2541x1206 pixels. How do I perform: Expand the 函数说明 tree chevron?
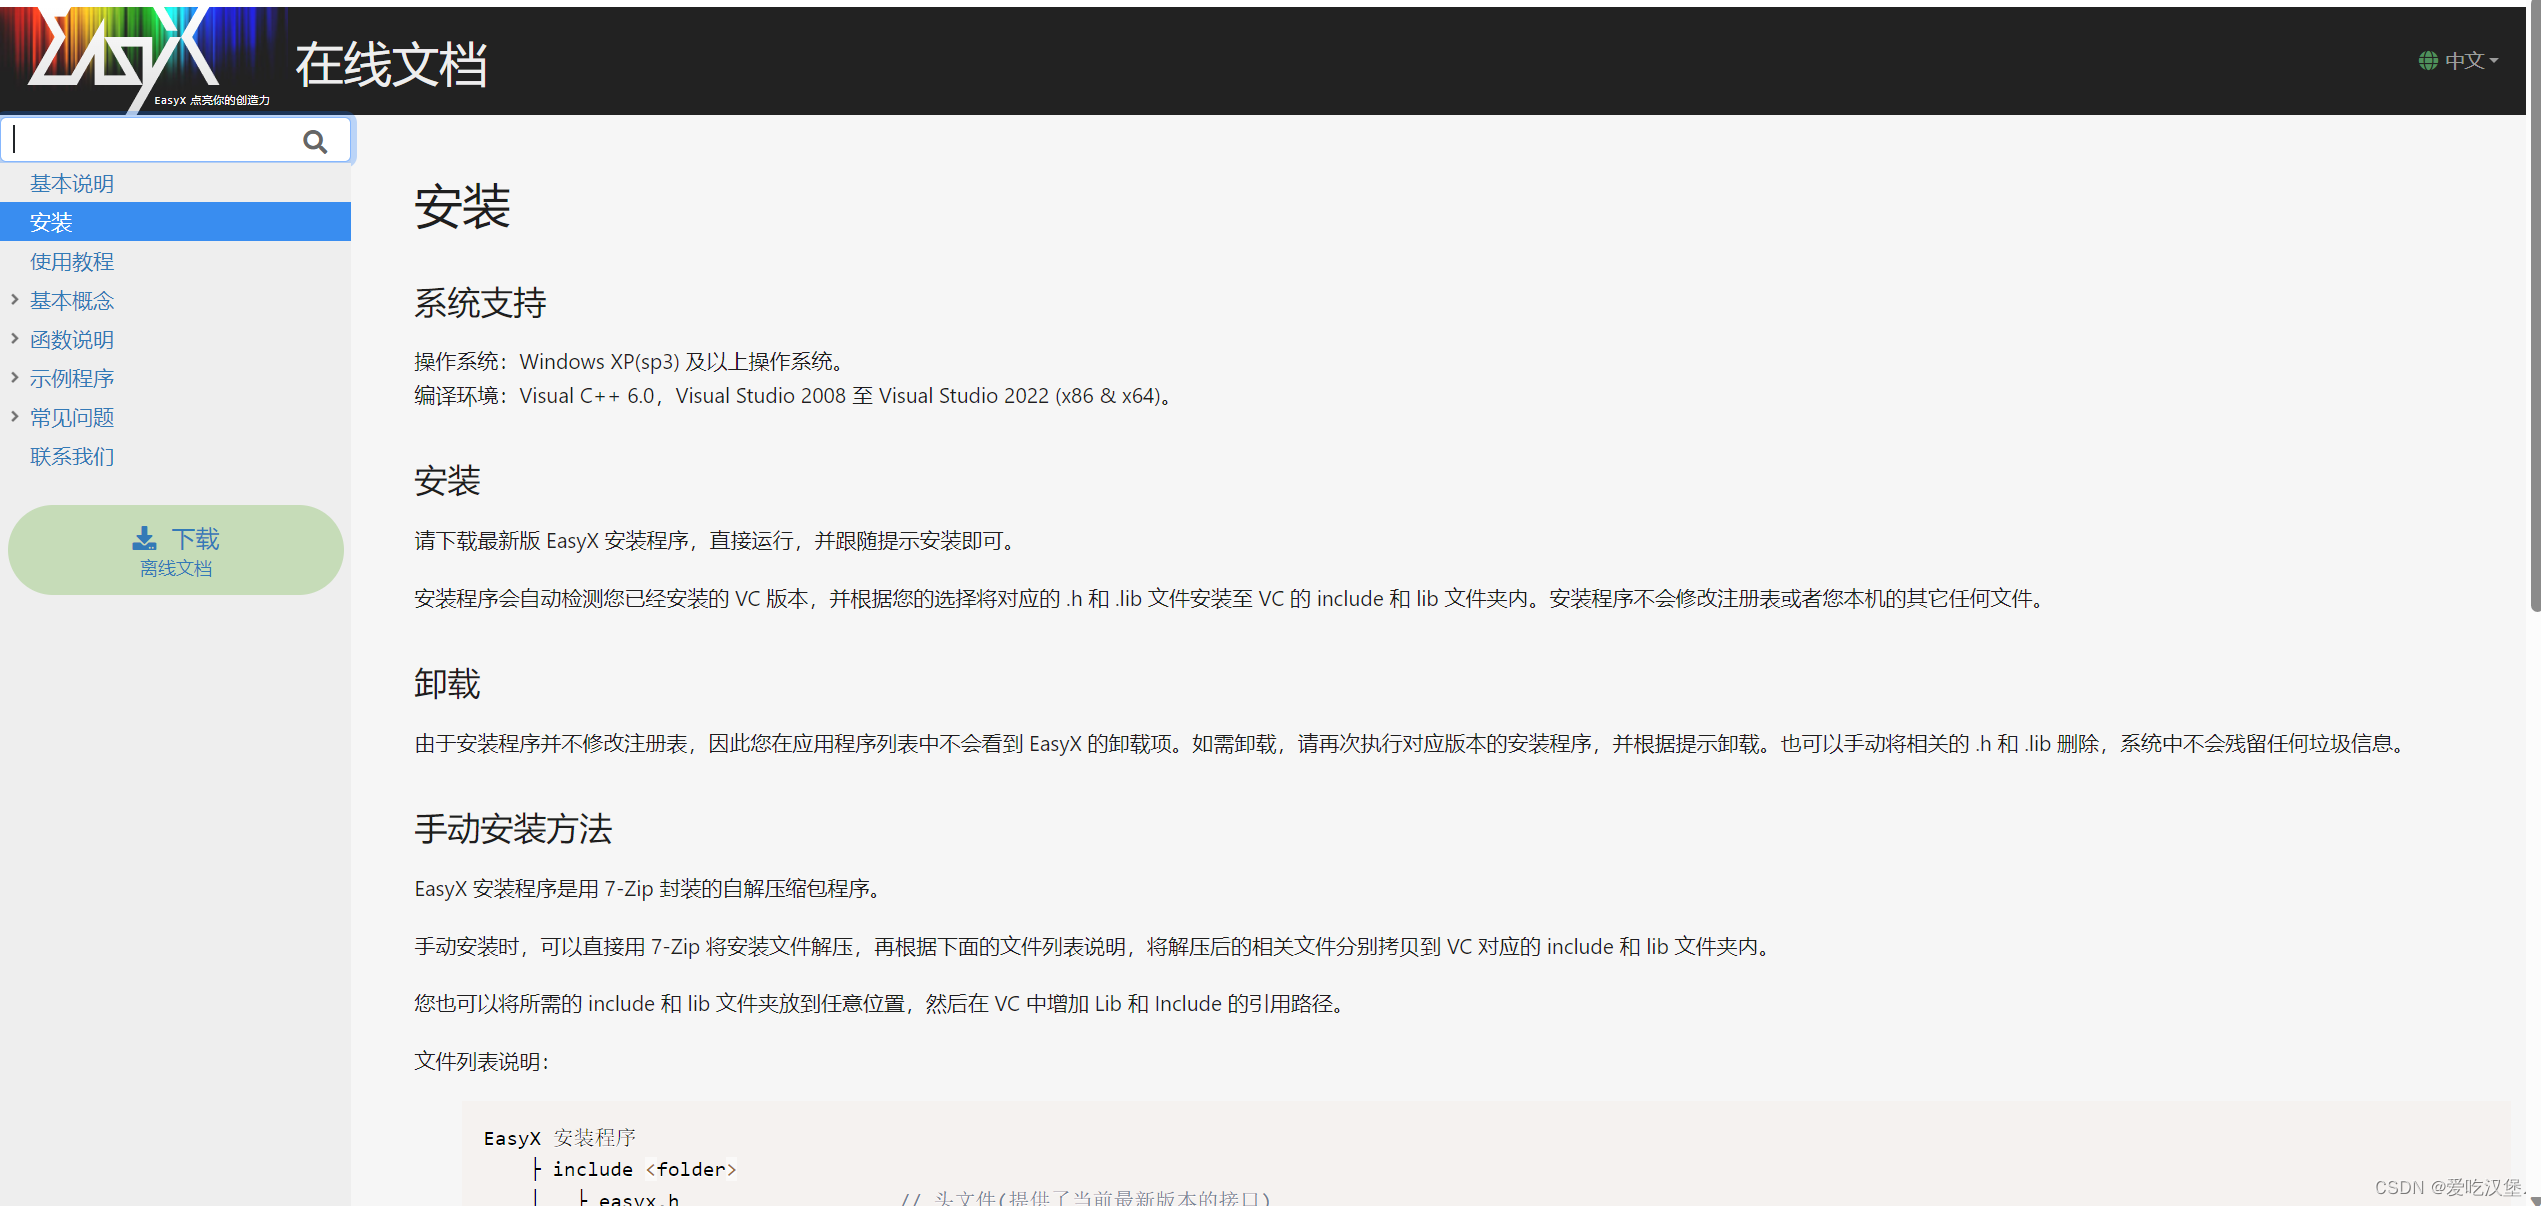(14, 338)
